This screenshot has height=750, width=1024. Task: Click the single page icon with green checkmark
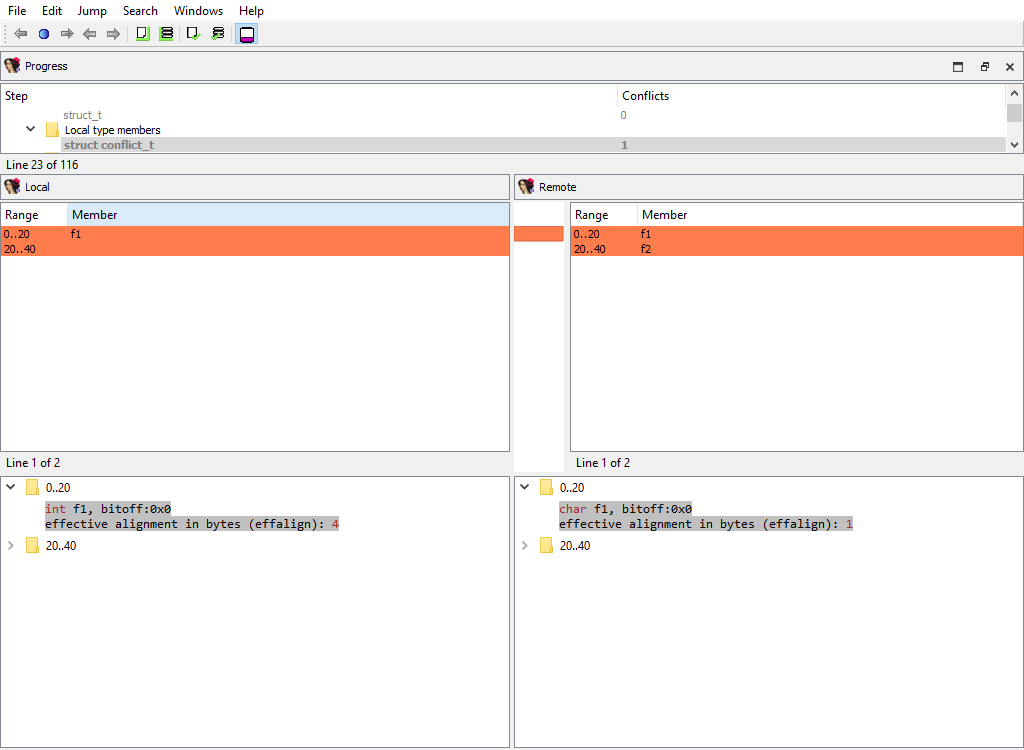click(193, 34)
